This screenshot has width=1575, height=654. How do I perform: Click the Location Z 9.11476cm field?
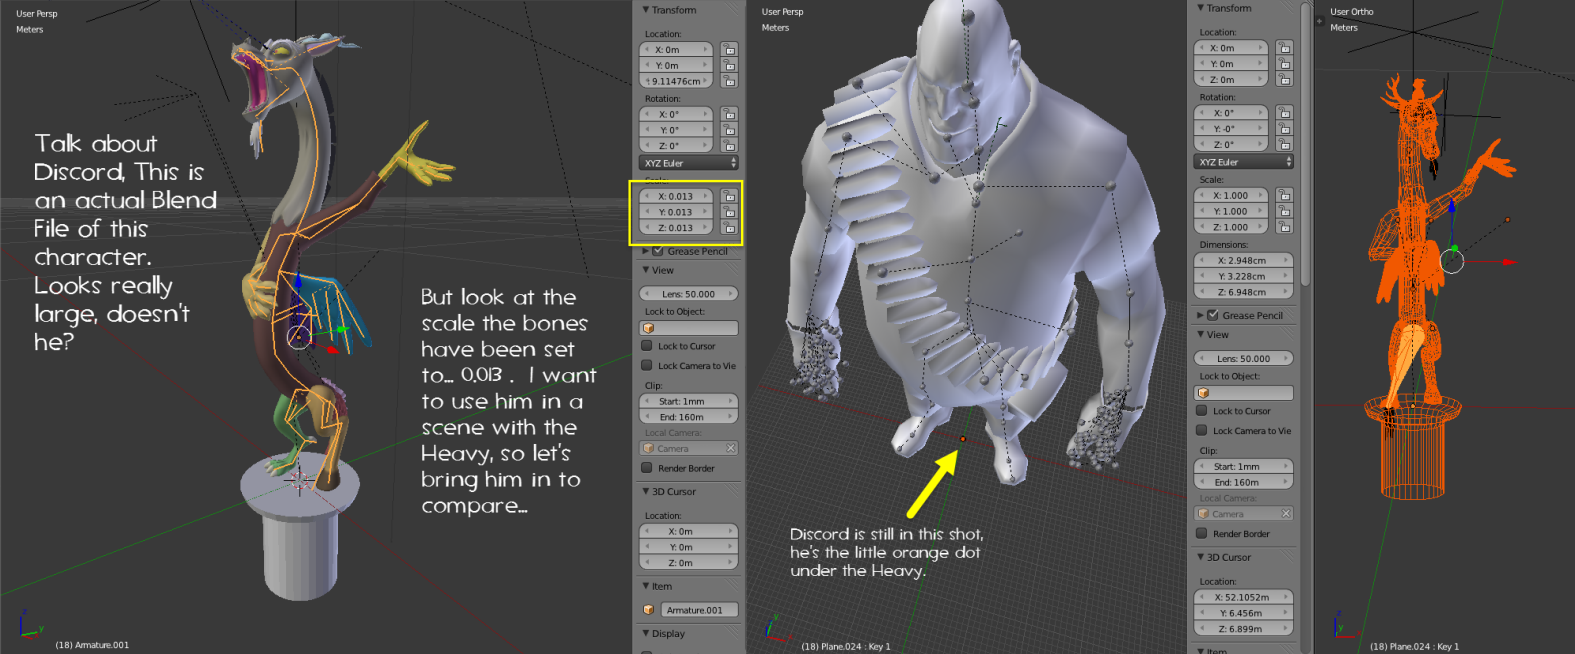tap(677, 81)
